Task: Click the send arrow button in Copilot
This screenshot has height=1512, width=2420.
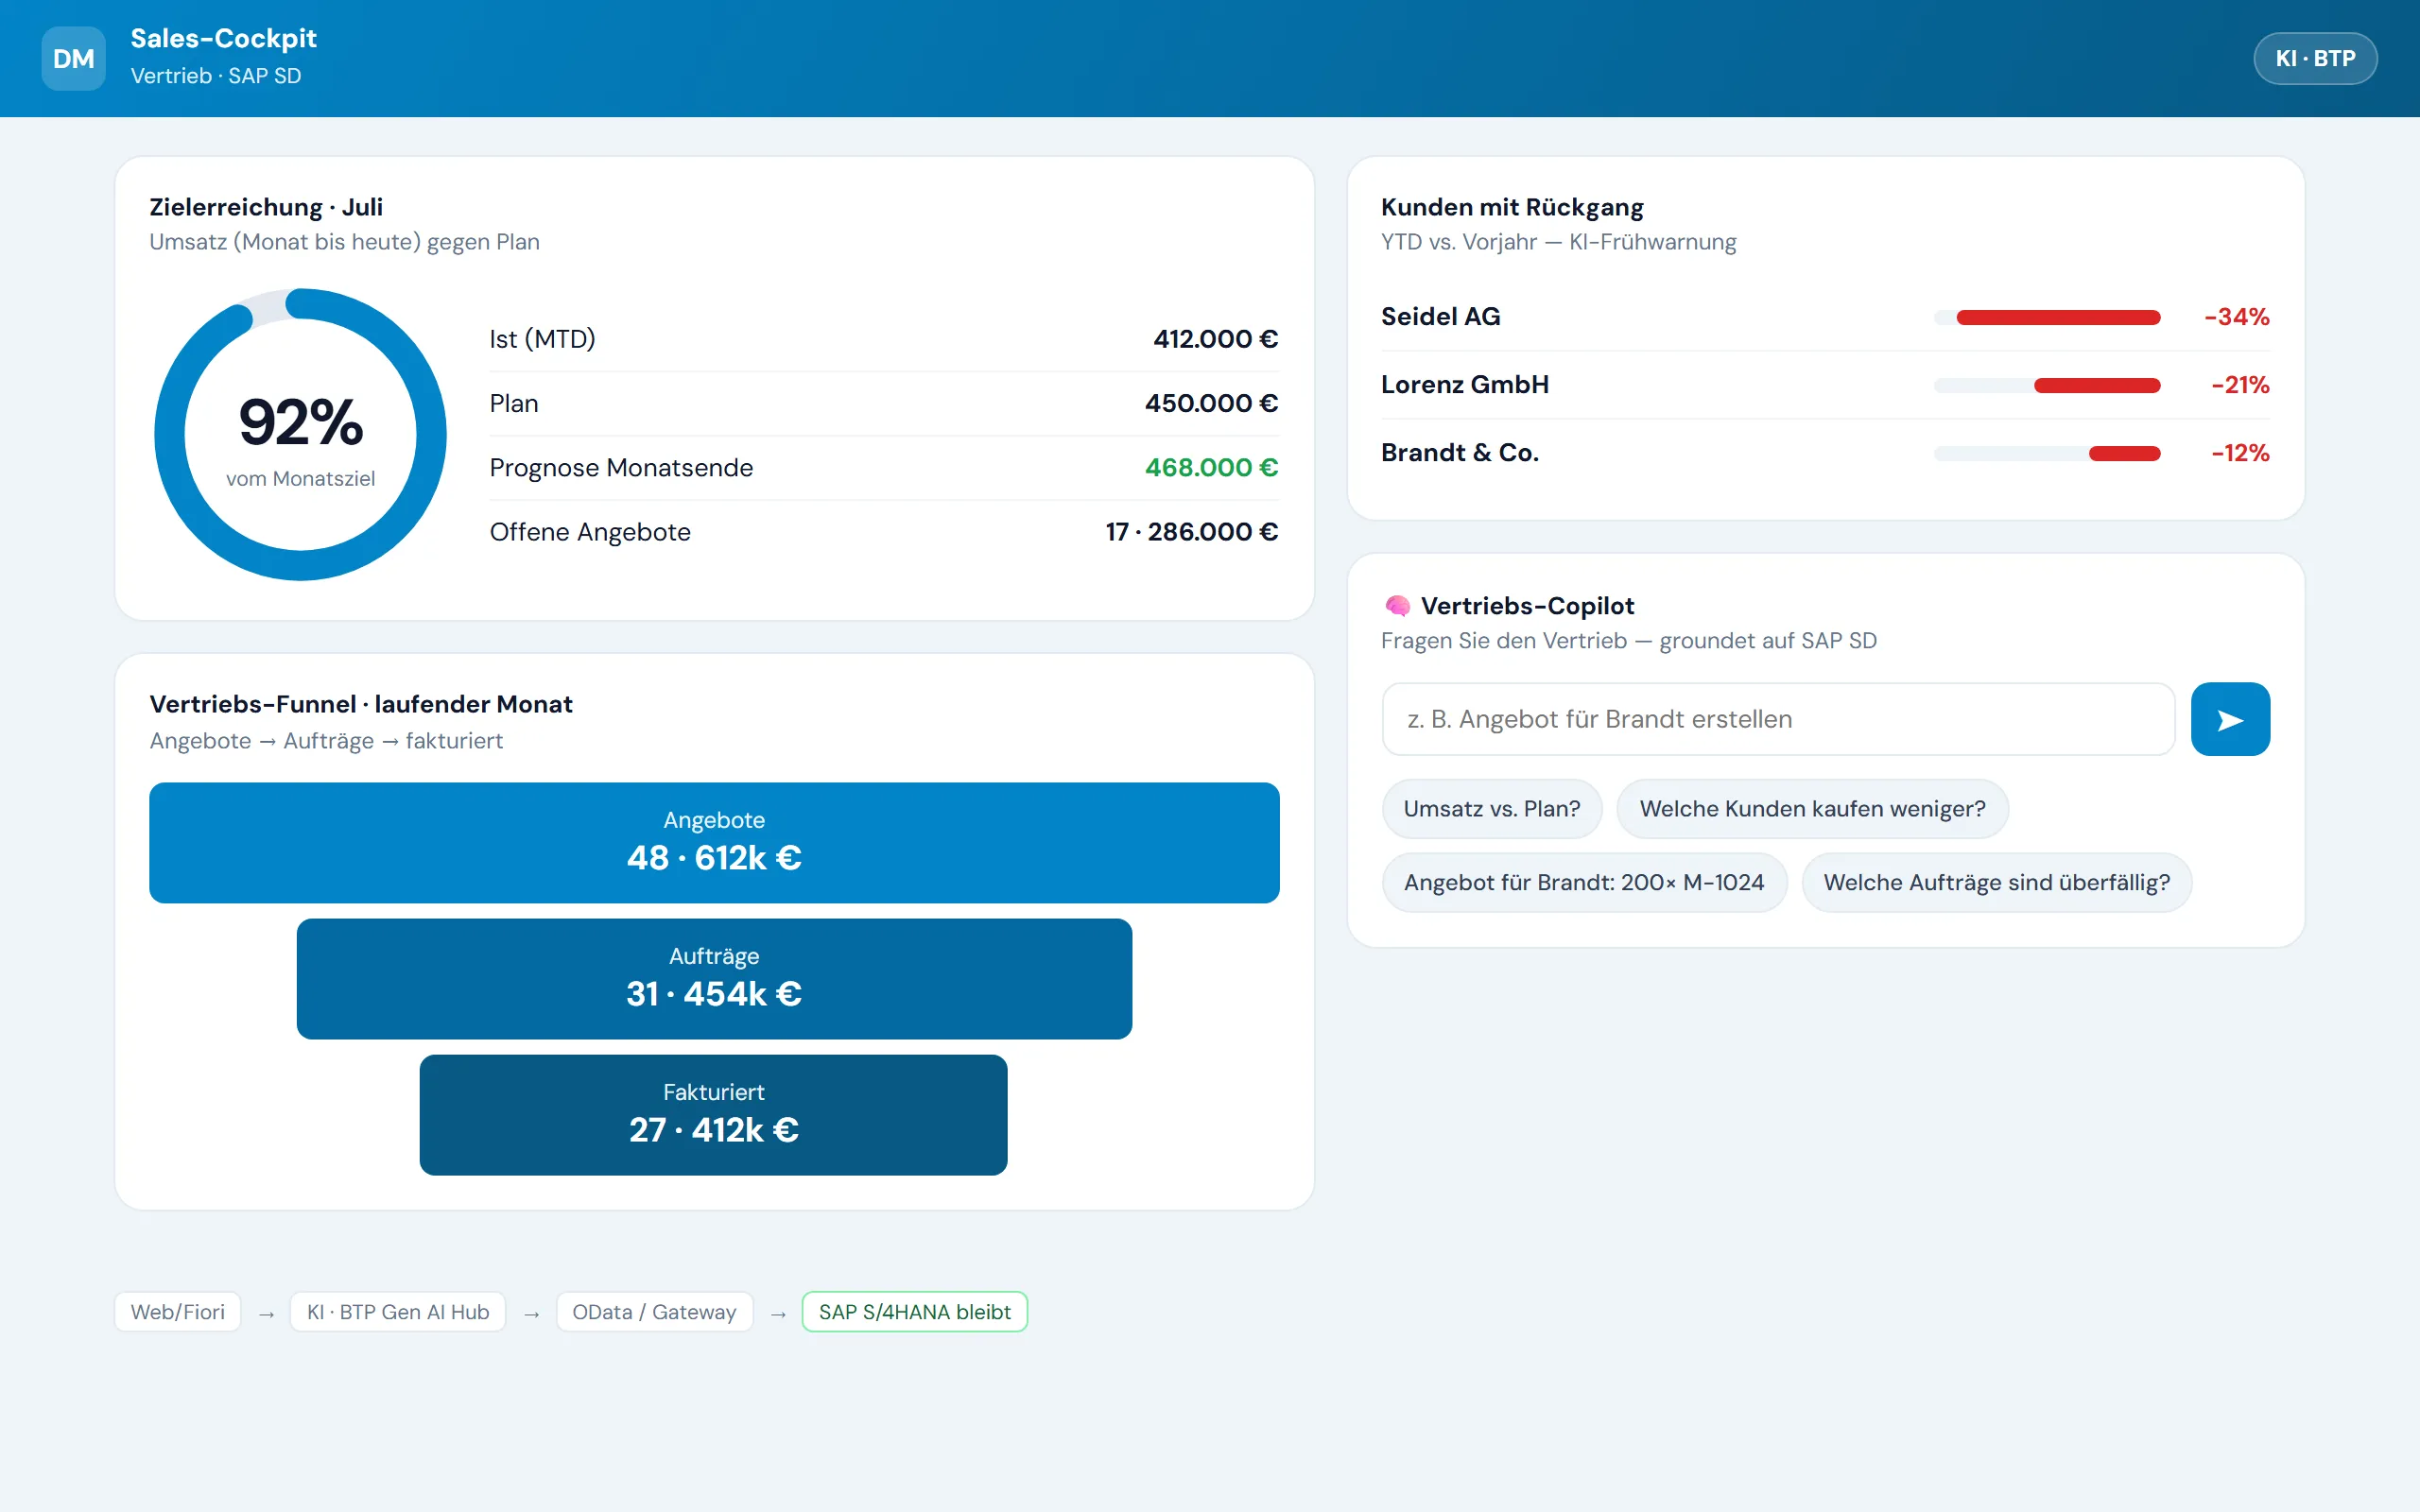Action: coord(2230,719)
